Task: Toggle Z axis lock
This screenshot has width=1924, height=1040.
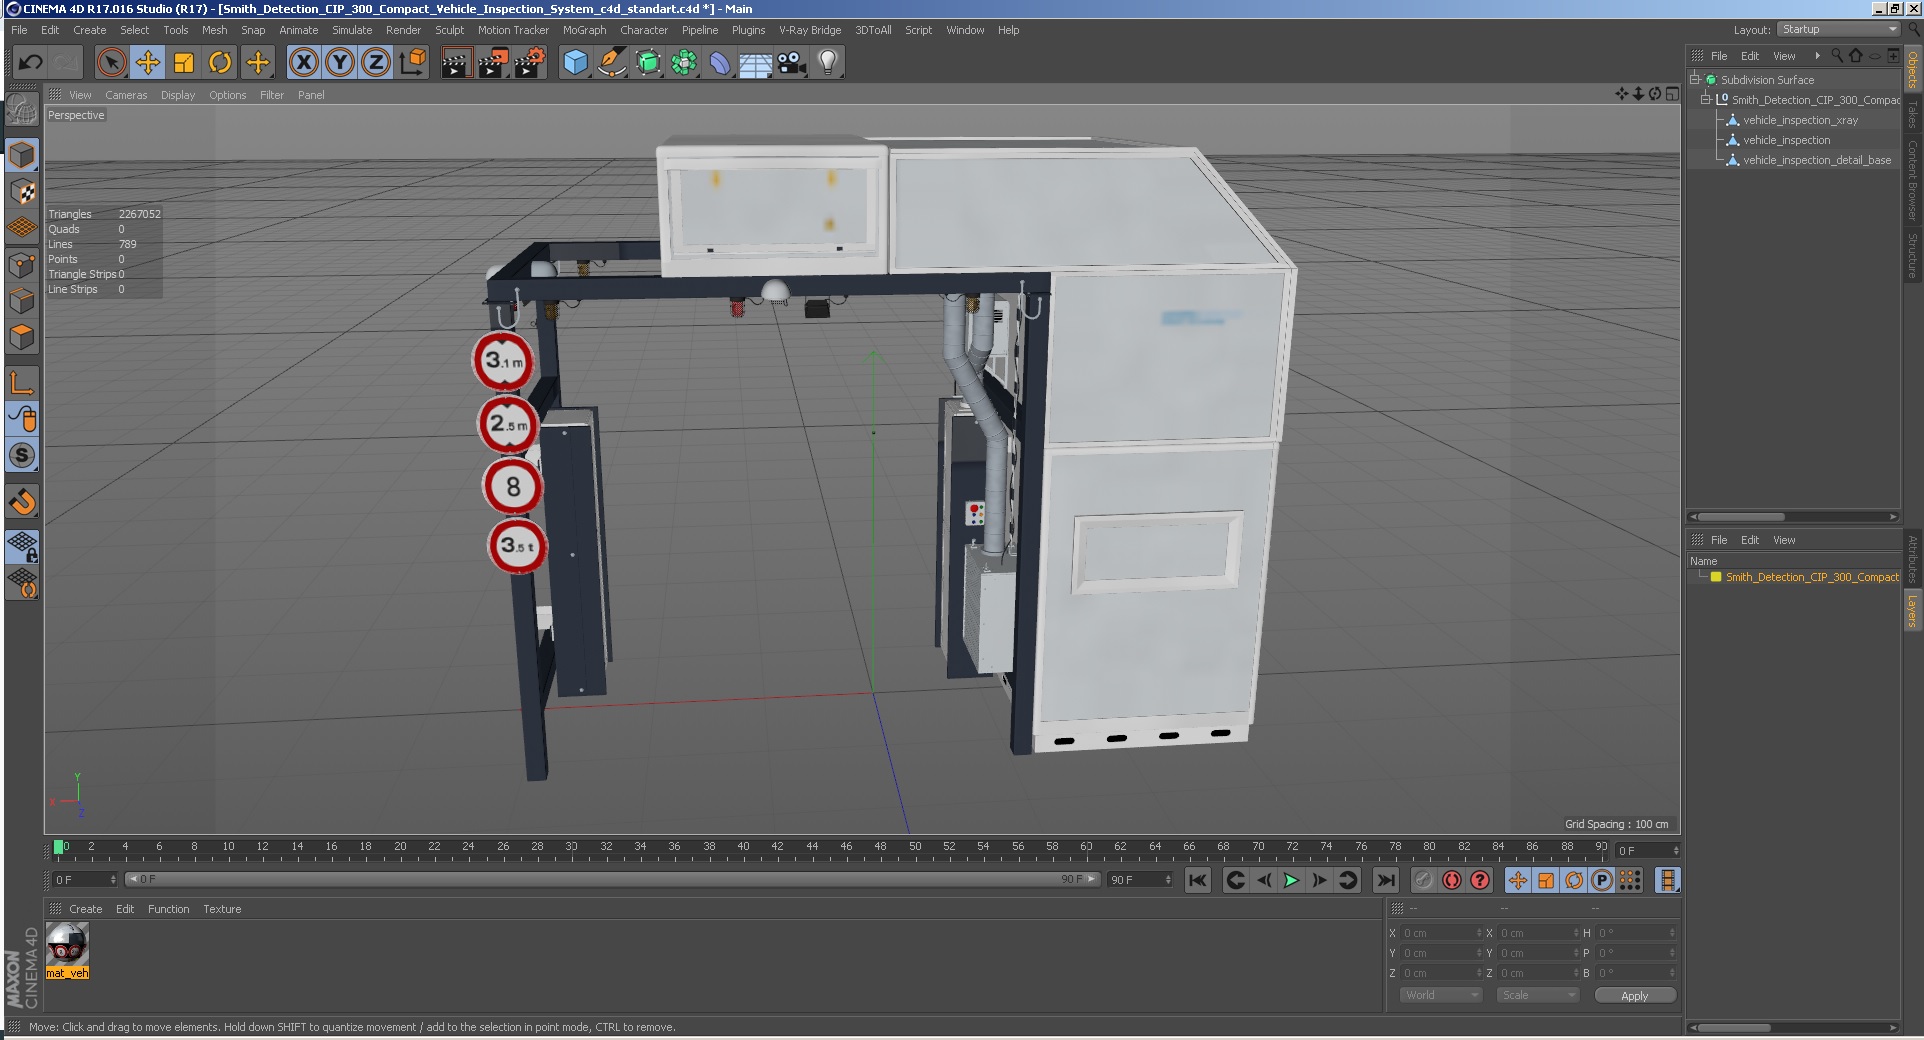Action: click(x=376, y=63)
